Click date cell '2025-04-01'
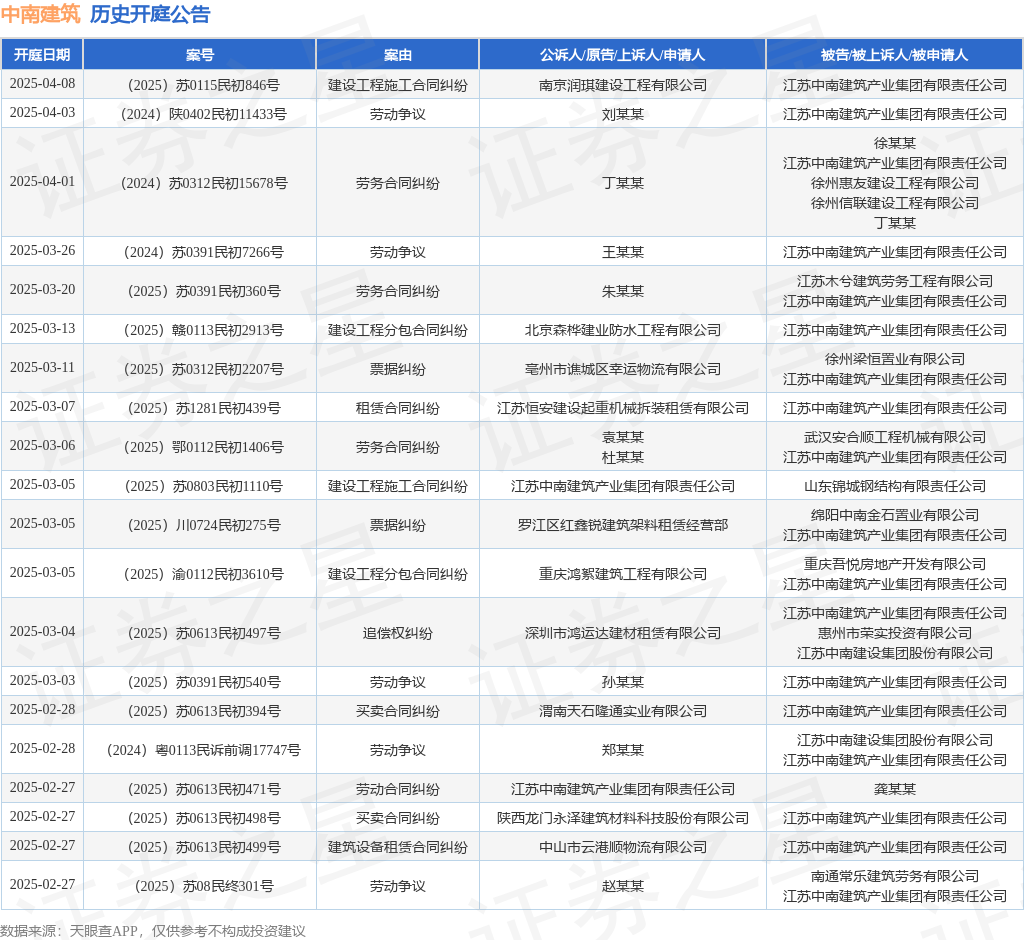Viewport: 1024px width, 940px height. click(x=42, y=181)
